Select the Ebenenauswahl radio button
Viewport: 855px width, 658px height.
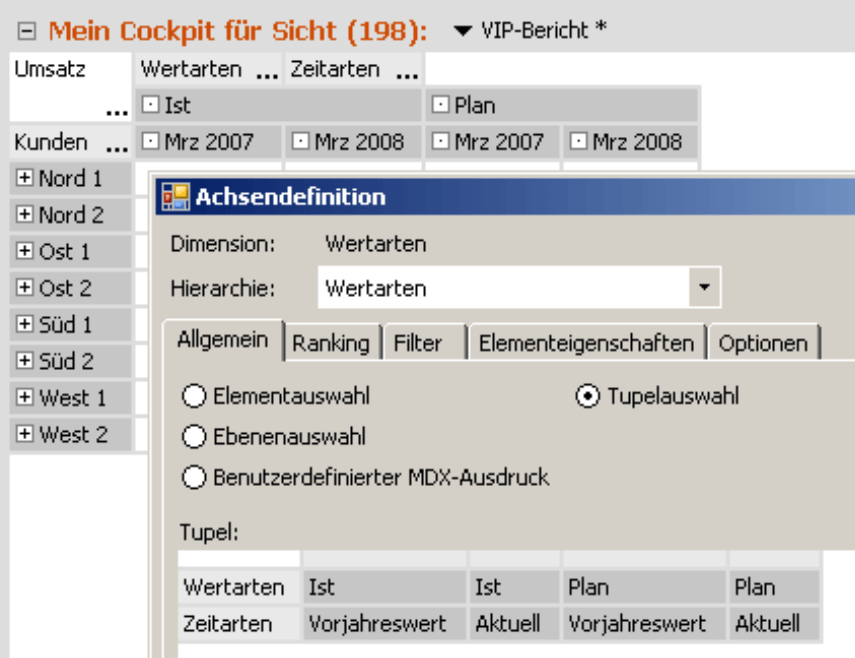(x=194, y=437)
